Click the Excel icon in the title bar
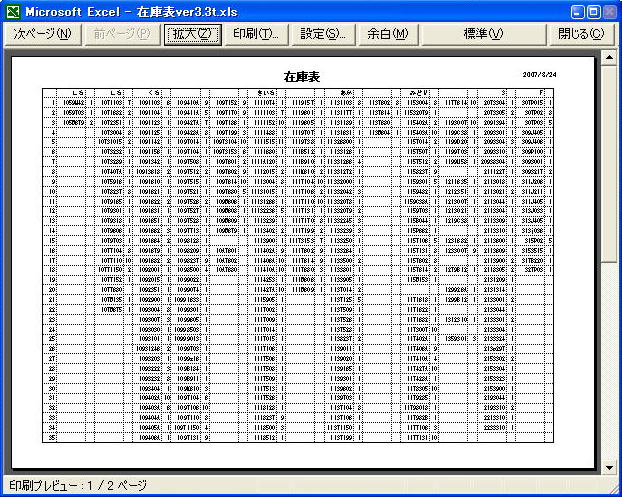This screenshot has width=622, height=497. click(12, 12)
